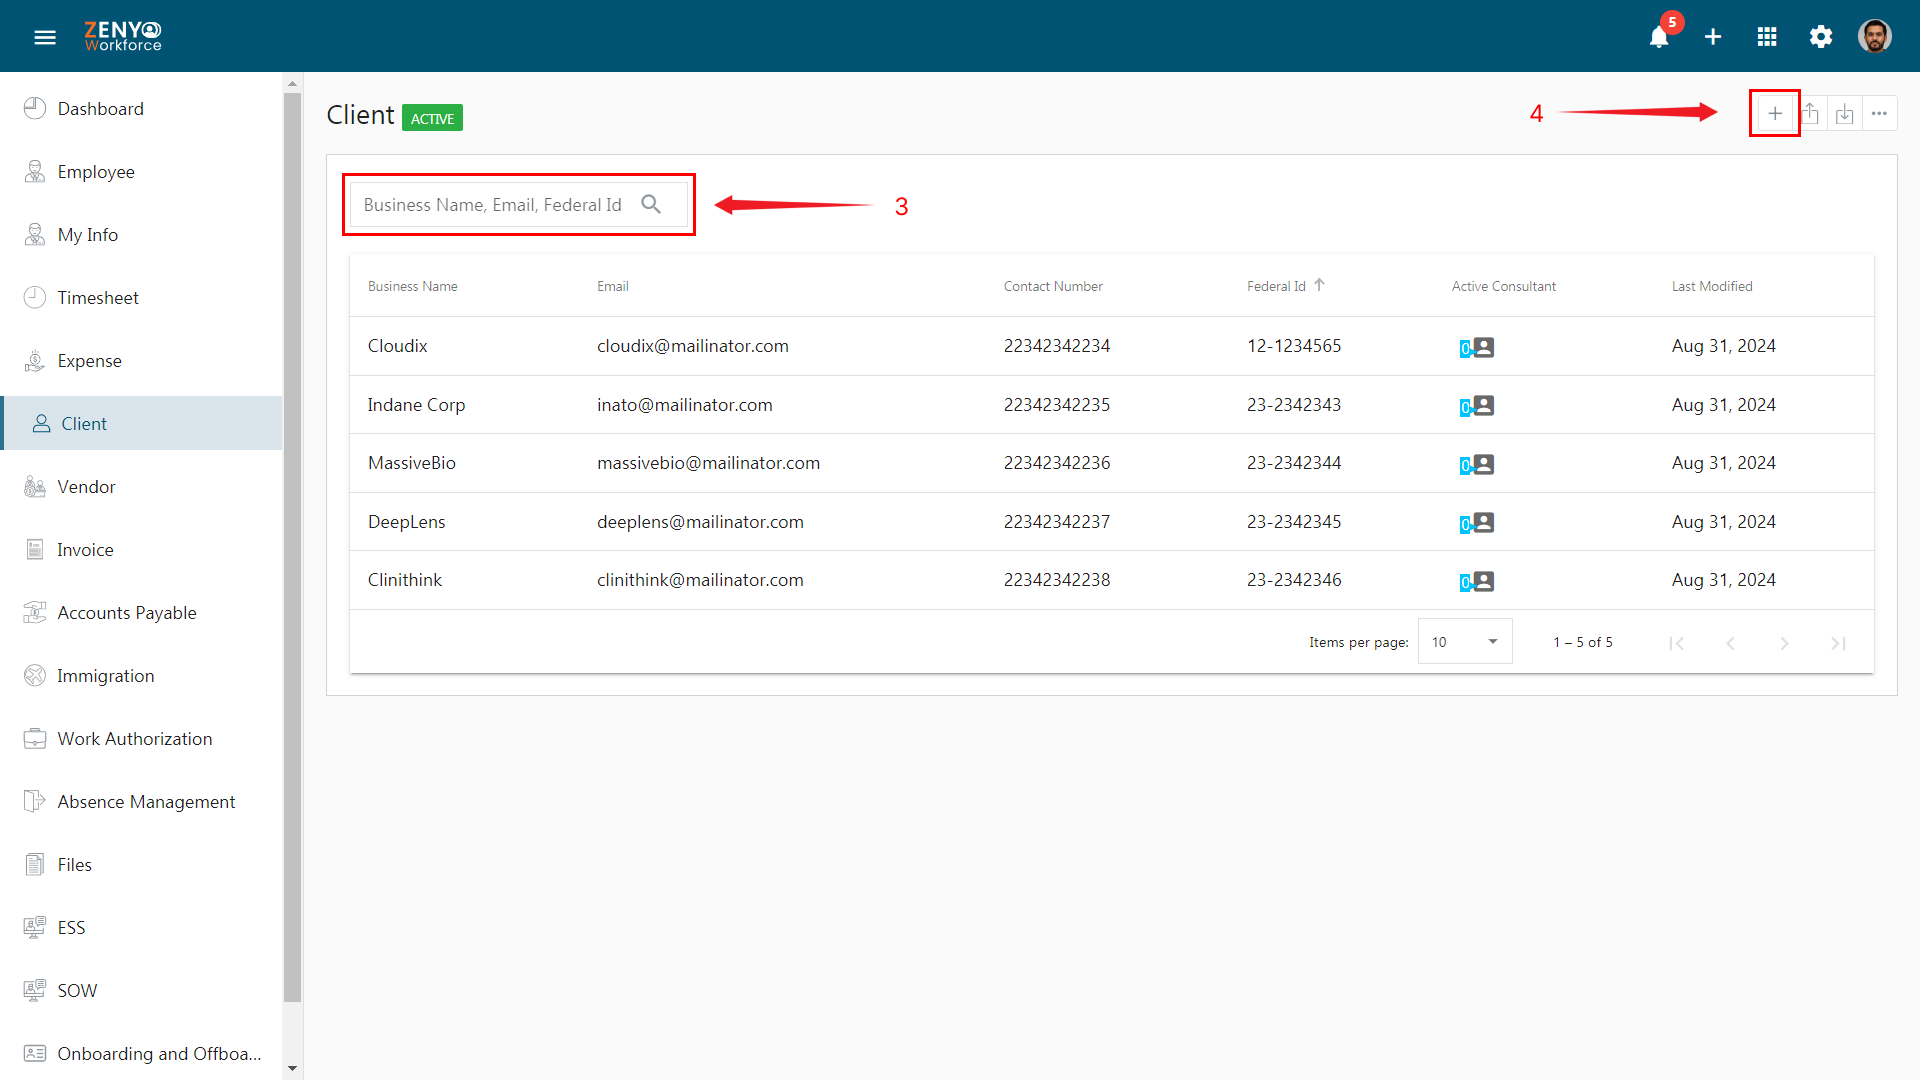Open ESS in the sidebar
1920x1080 pixels.
[142, 928]
